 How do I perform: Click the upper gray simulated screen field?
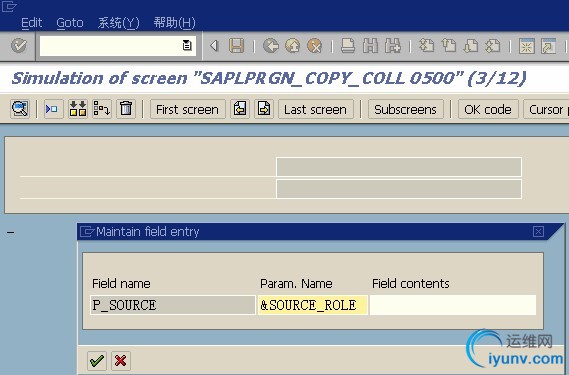click(x=399, y=167)
